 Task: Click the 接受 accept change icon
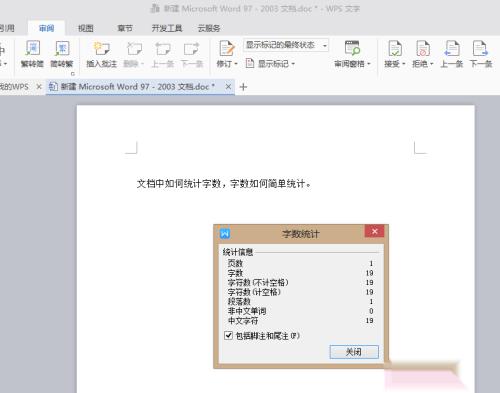coord(395,49)
